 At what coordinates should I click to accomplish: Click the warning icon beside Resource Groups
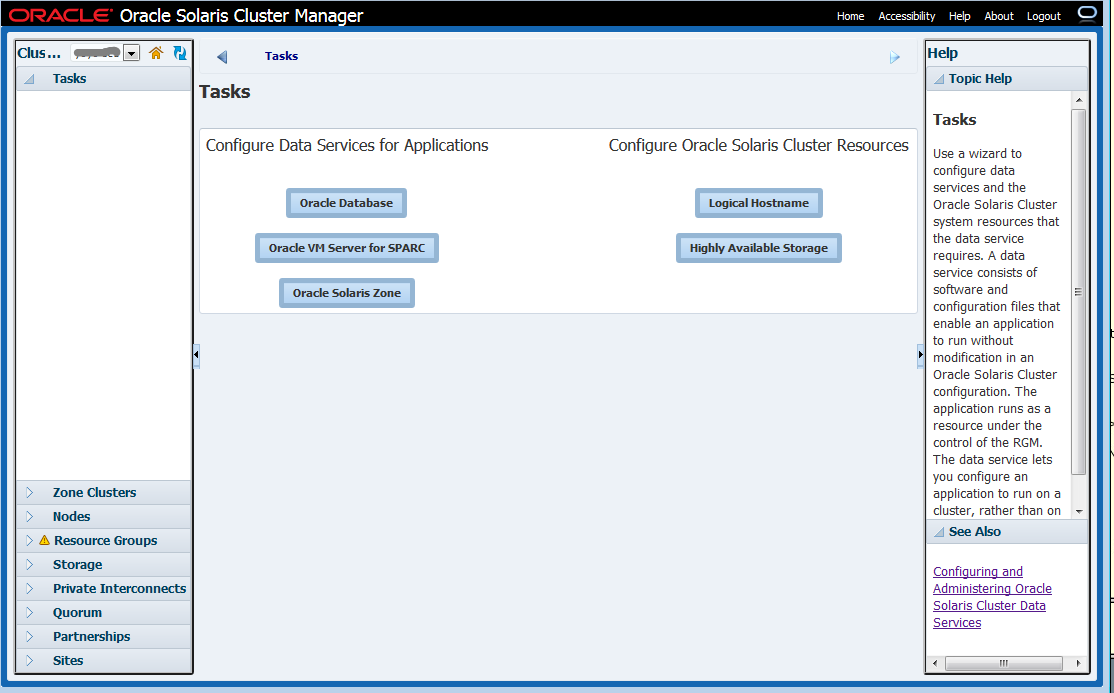click(44, 540)
